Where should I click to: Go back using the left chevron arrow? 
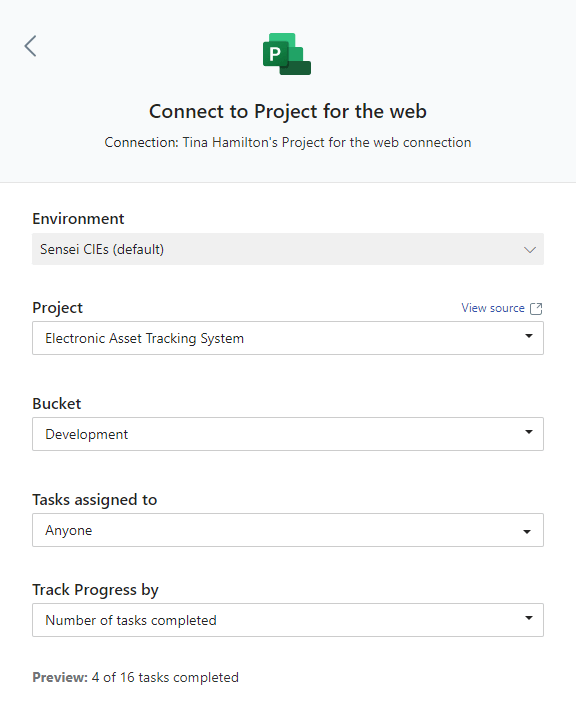pyautogui.click(x=30, y=46)
